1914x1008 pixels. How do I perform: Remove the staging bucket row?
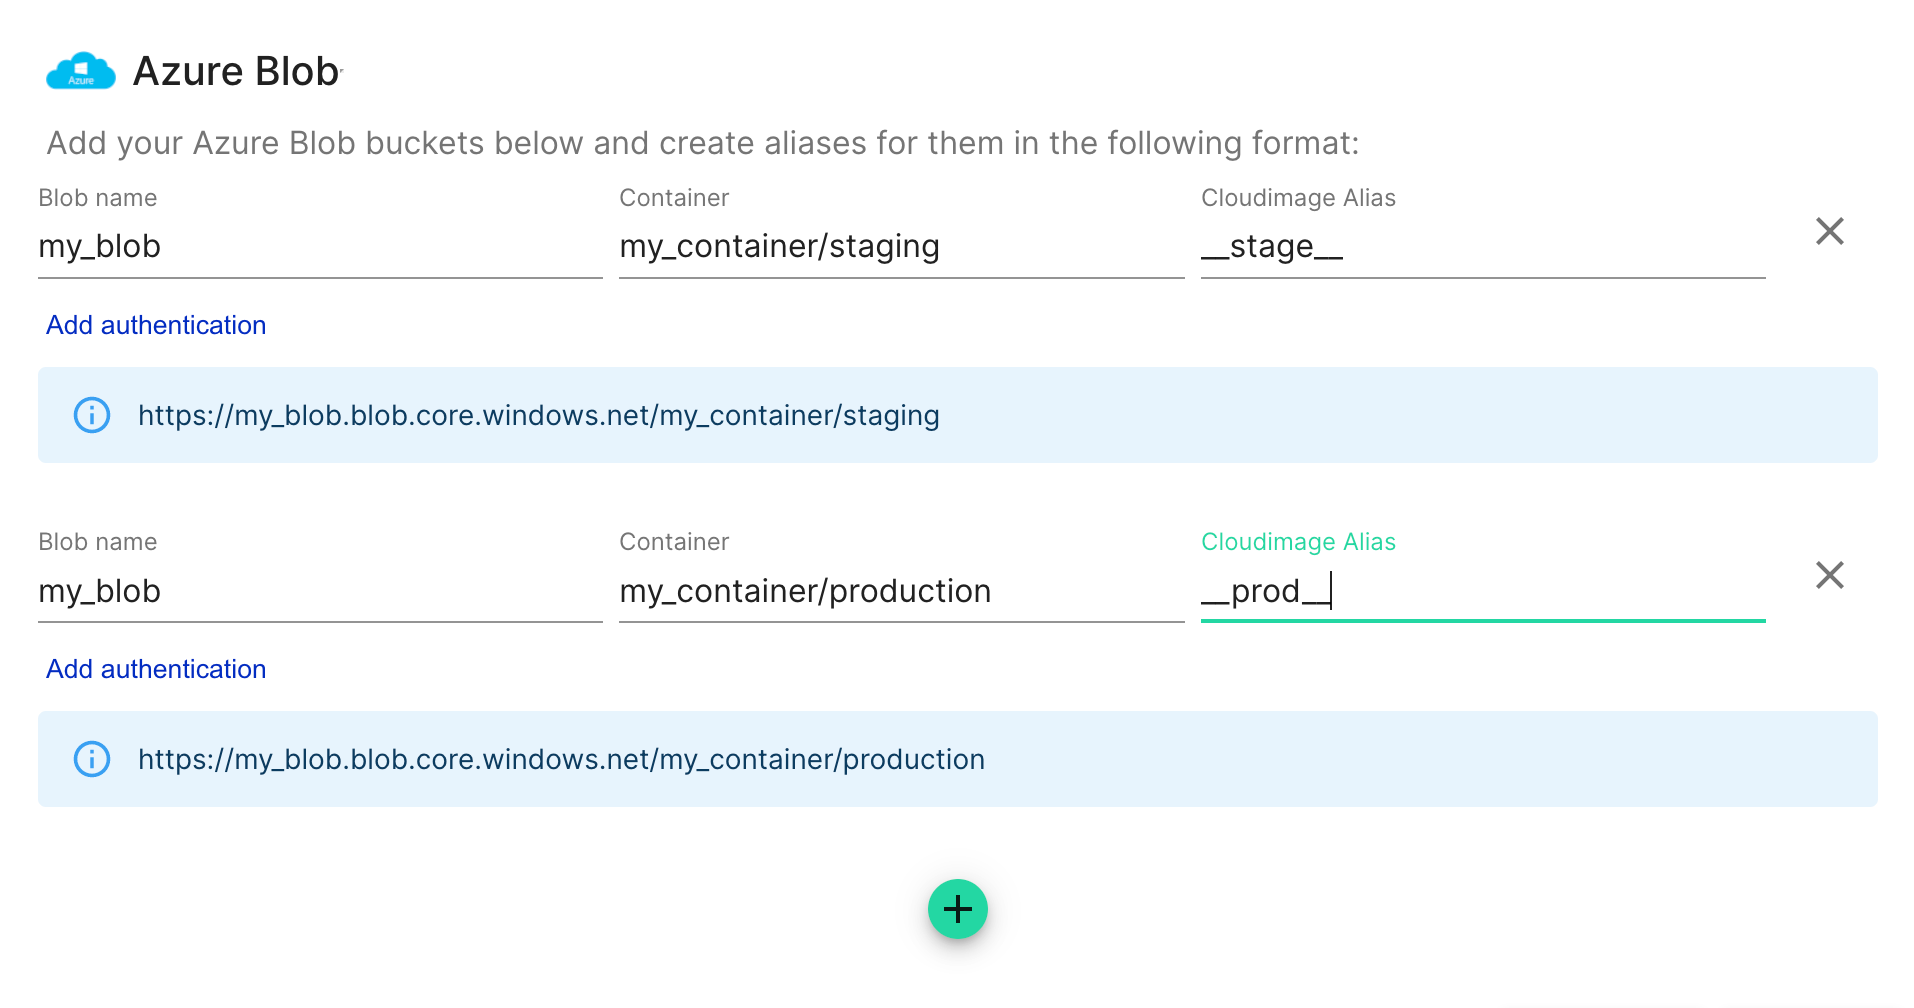1829,231
